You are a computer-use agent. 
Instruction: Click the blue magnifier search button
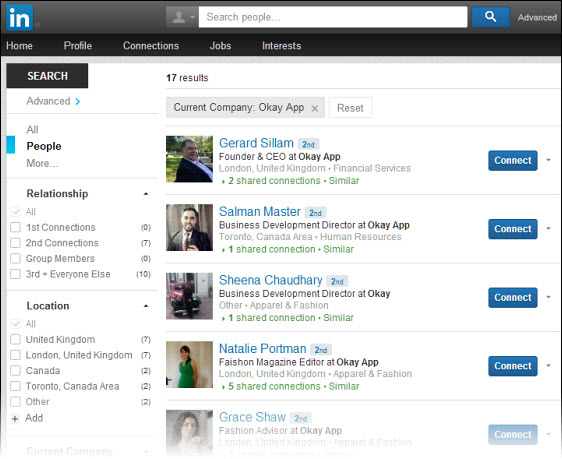pyautogui.click(x=490, y=17)
